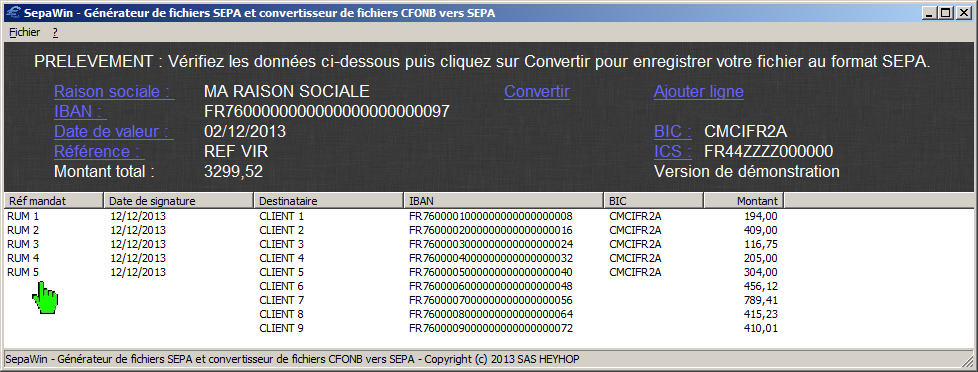
Task: Click the Ajouter ligne link
Action: point(699,92)
